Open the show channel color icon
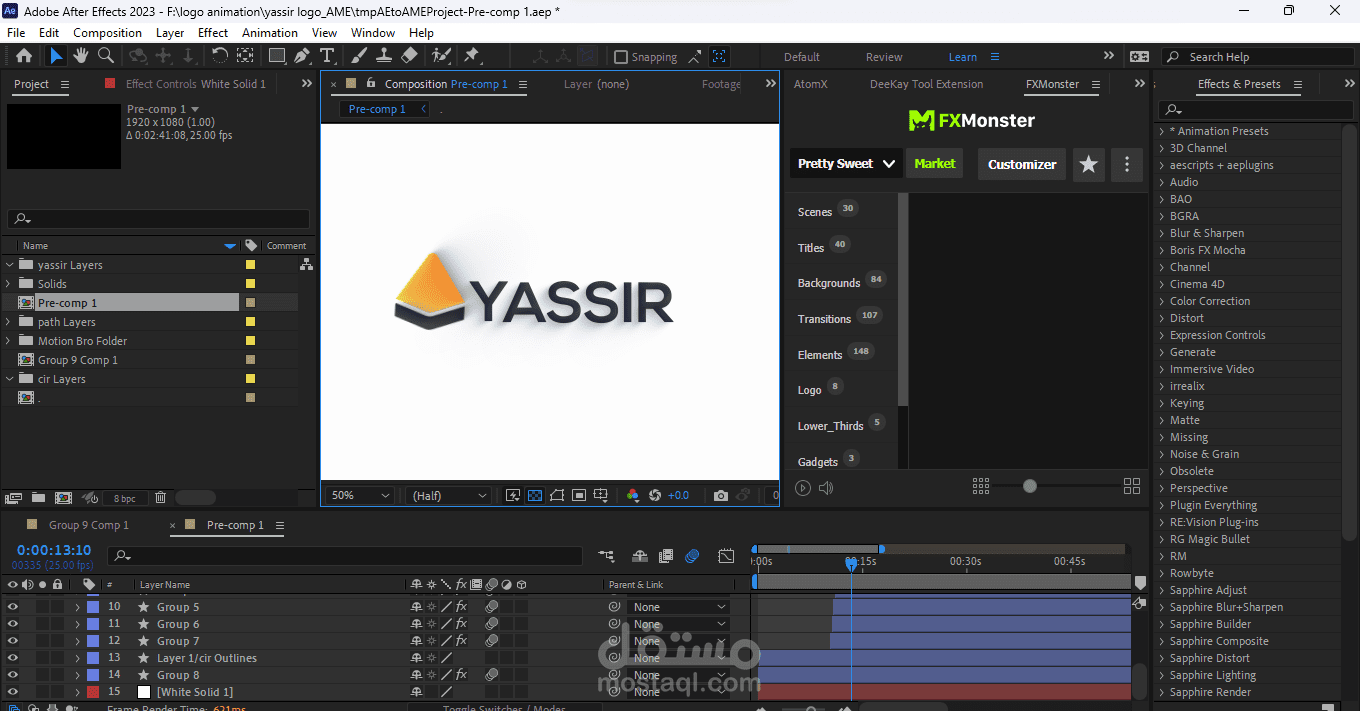Viewport: 1360px width, 711px height. (x=632, y=495)
